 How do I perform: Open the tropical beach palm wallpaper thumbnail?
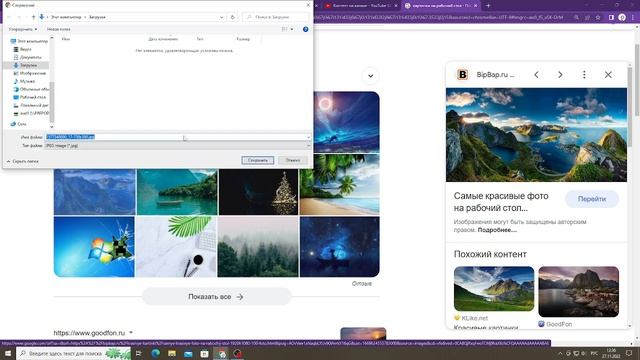[340, 184]
